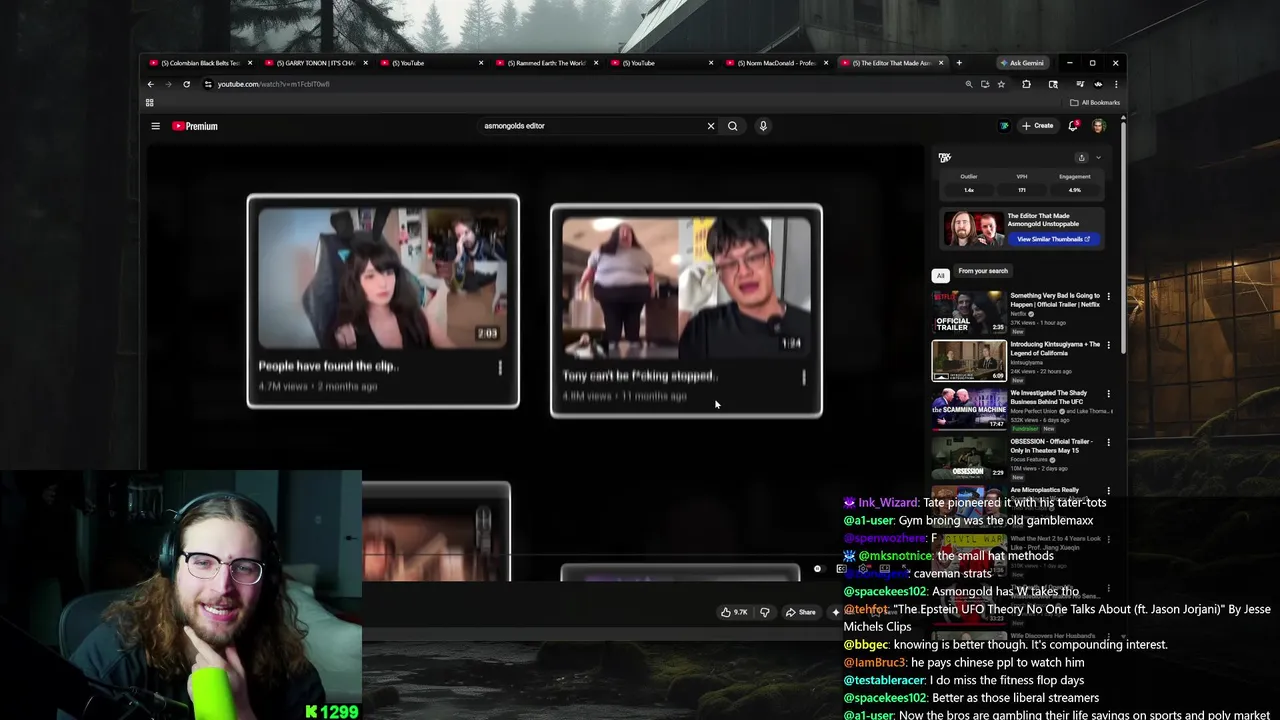1280x720 pixels.
Task: Toggle closed captions in the player
Action: pos(842,569)
